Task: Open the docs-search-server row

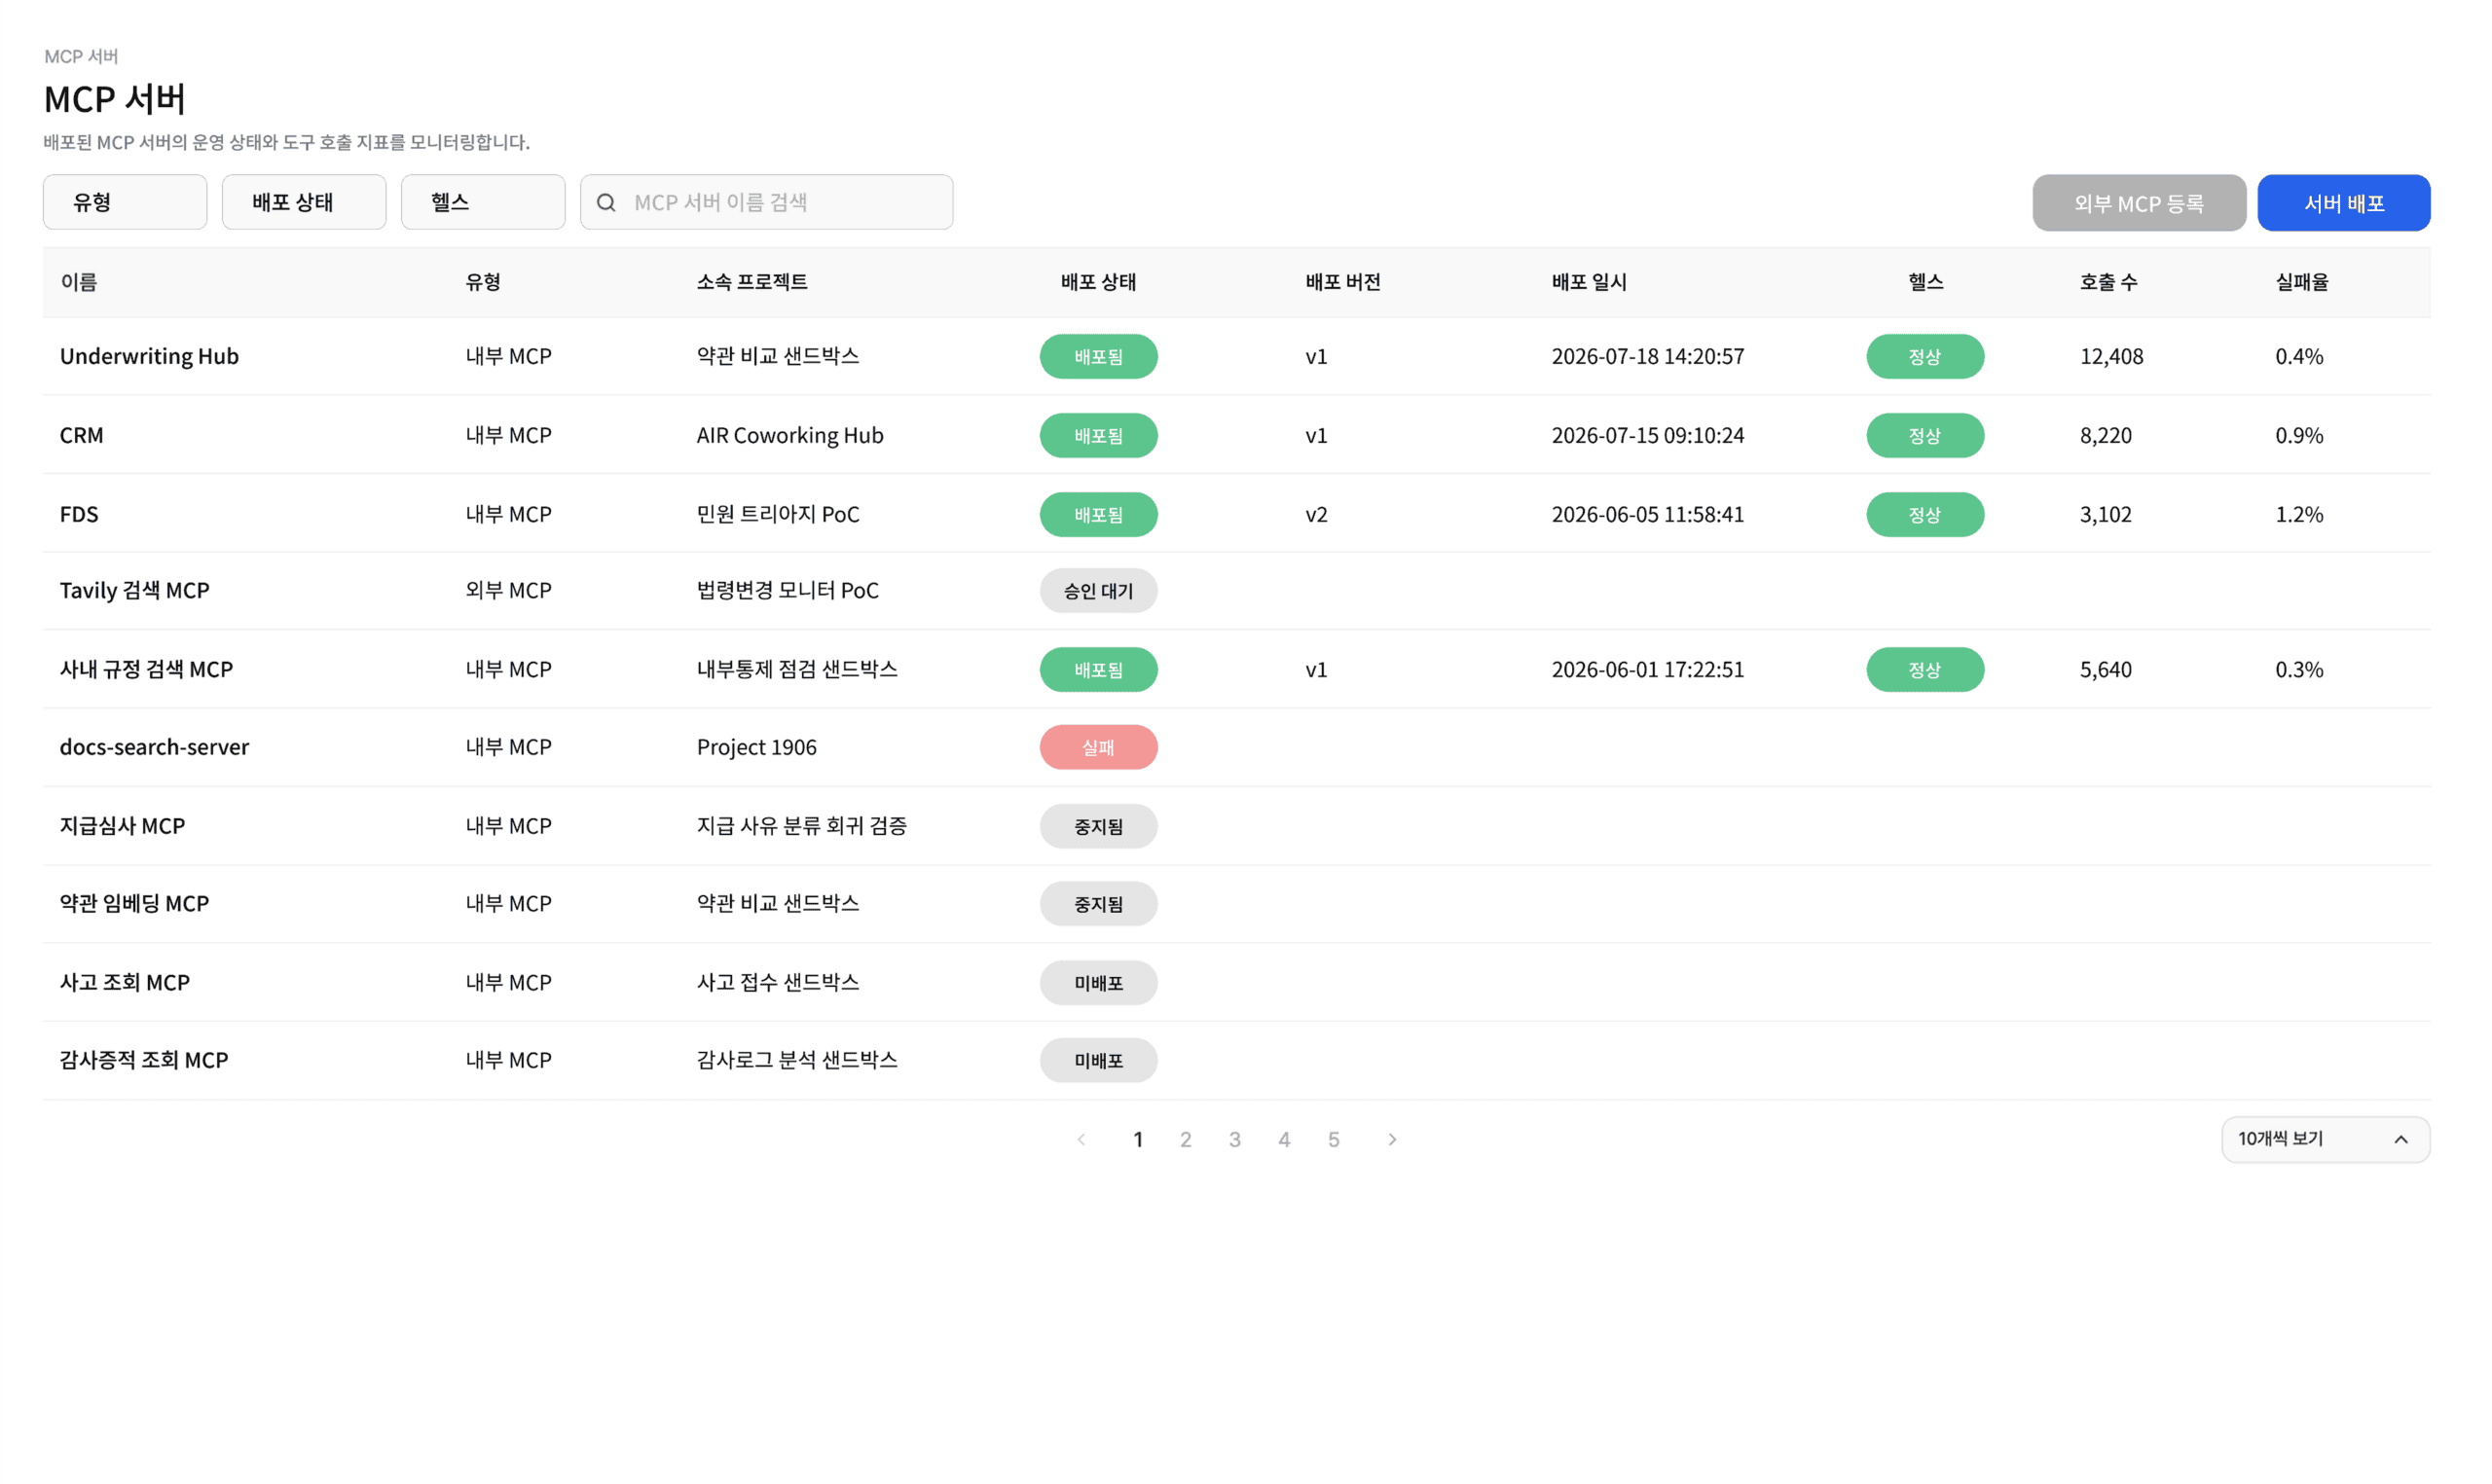Action: (x=1237, y=747)
